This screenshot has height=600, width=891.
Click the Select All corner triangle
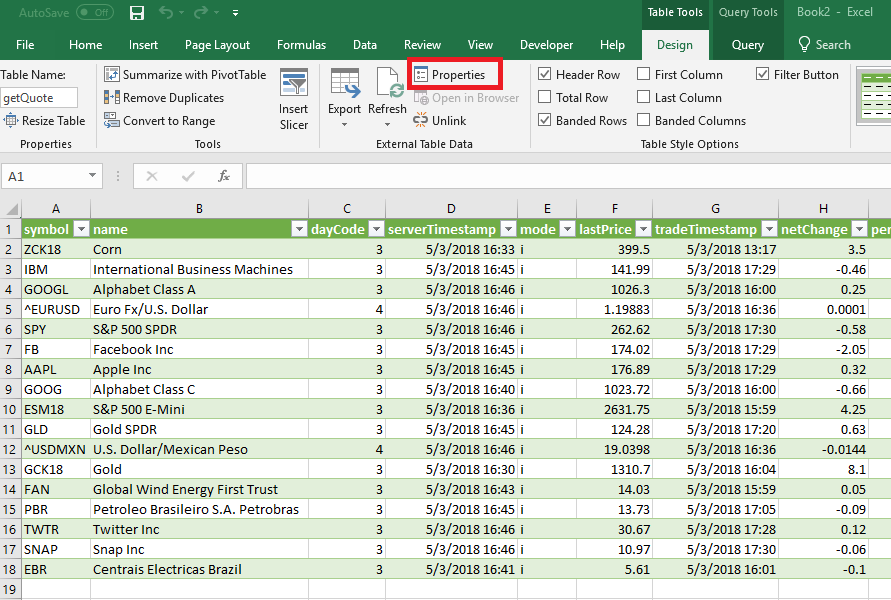tap(11, 209)
